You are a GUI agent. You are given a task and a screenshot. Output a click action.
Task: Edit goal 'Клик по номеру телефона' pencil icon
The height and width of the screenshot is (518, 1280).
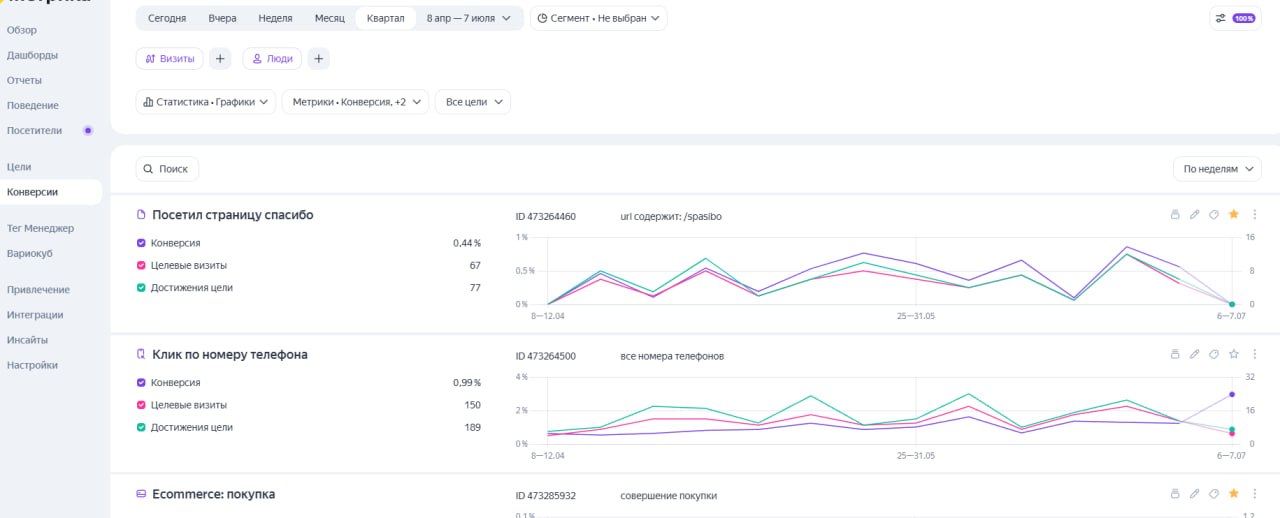pos(1195,354)
